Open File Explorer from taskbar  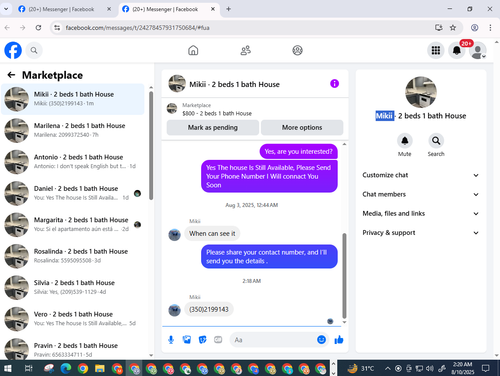(x=100, y=368)
